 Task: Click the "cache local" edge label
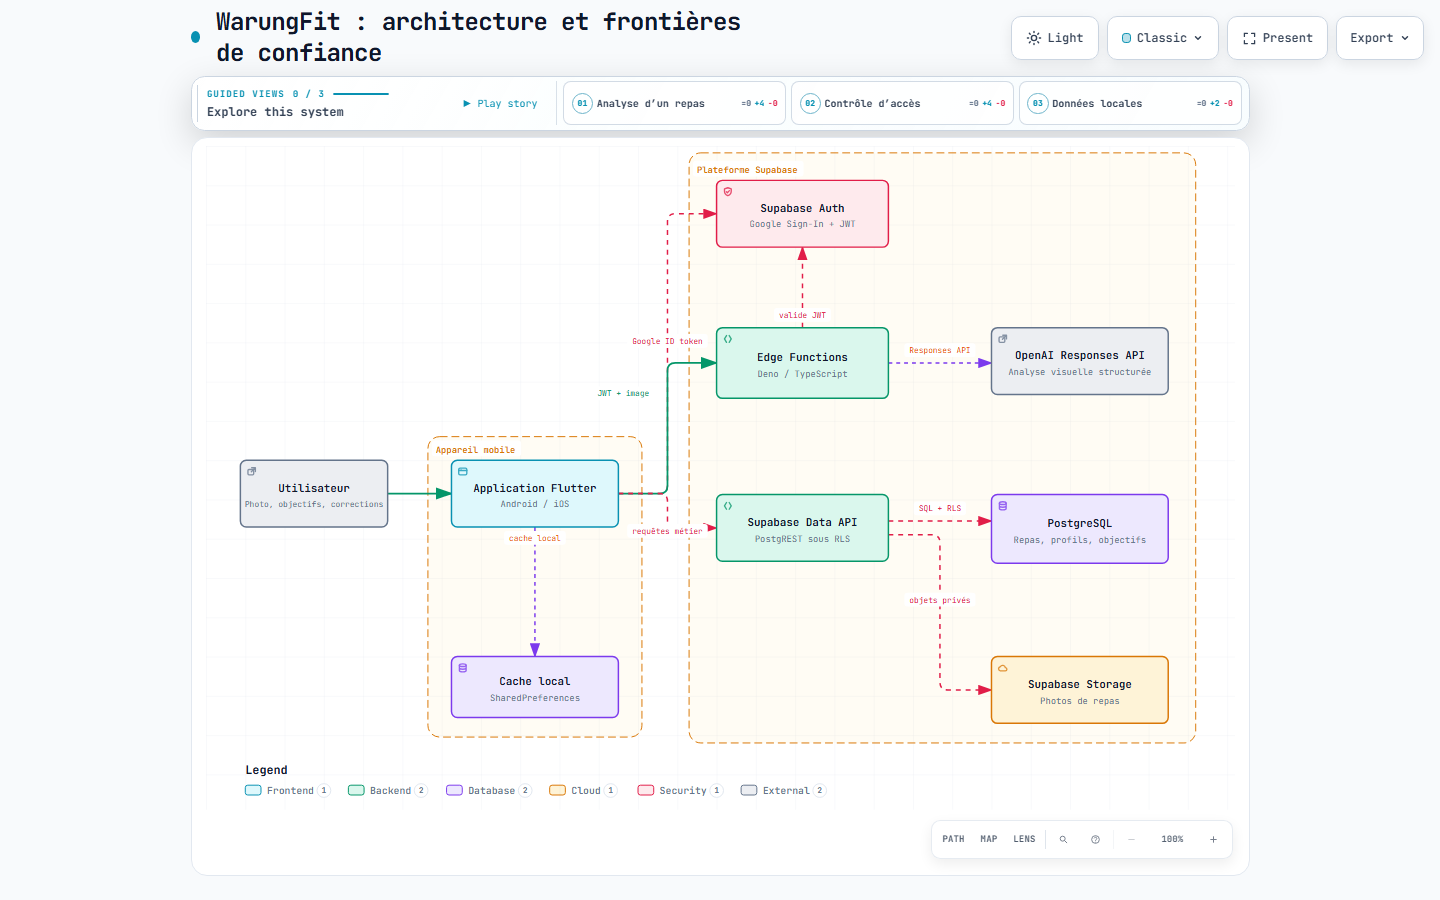535,539
